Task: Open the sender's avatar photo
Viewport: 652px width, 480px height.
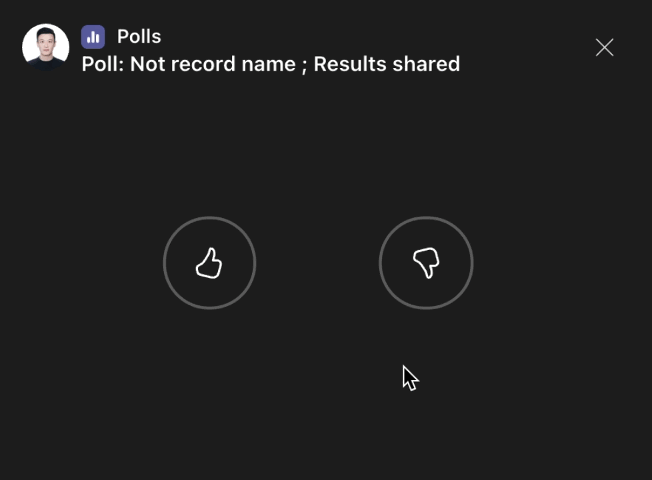Action: pyautogui.click(x=46, y=47)
